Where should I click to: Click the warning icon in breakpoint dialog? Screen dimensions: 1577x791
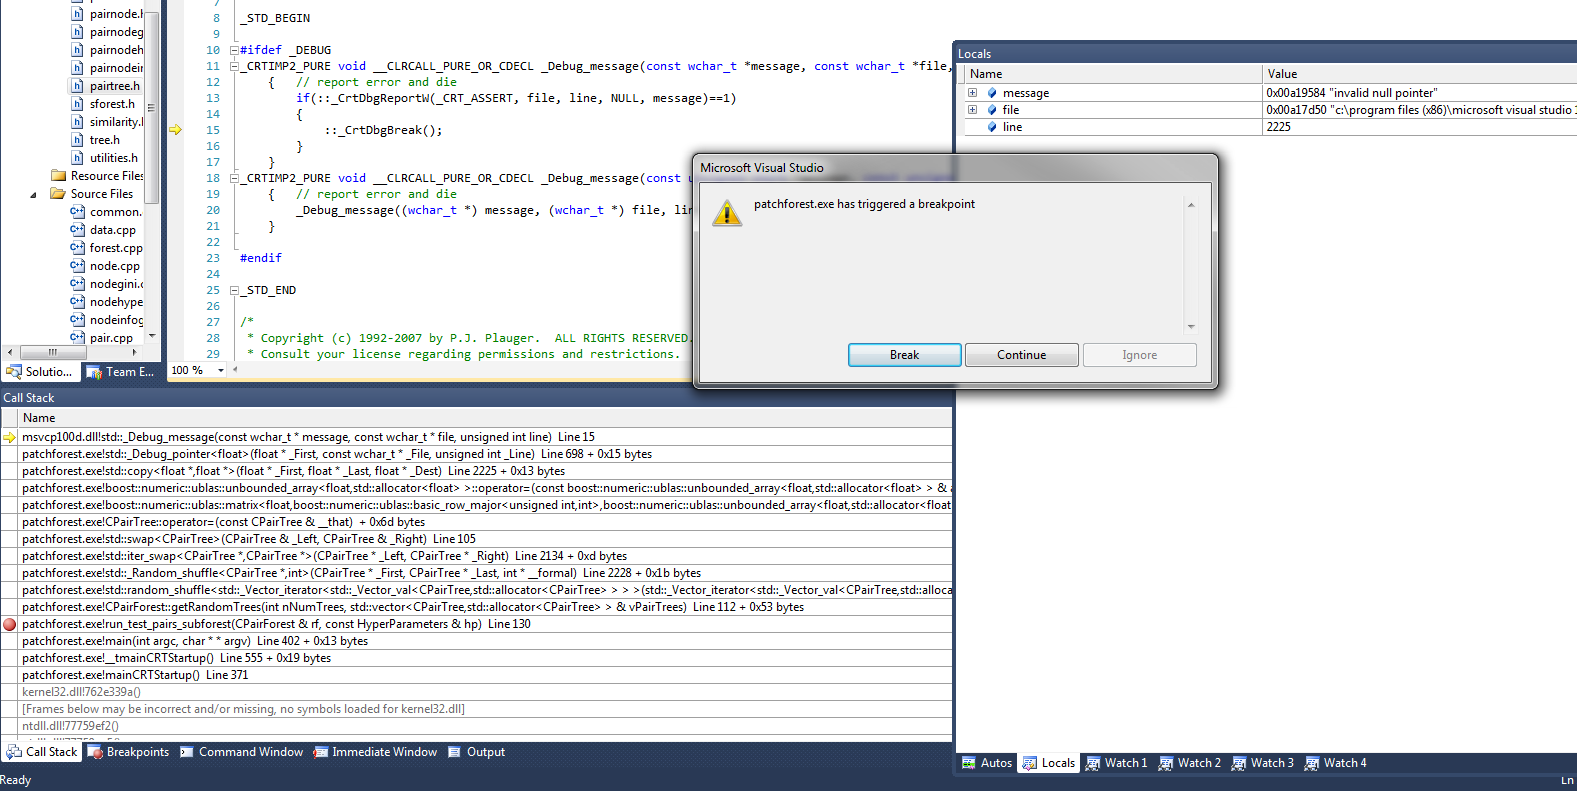tap(727, 212)
